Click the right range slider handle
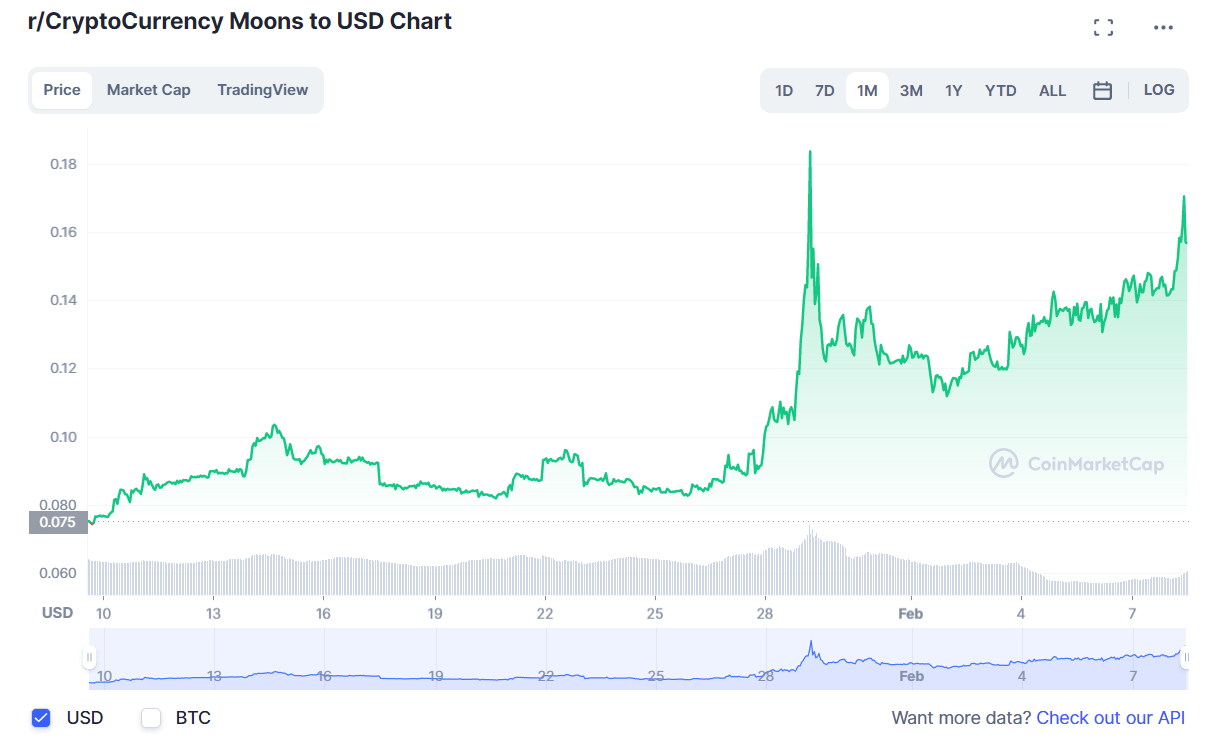The width and height of the screenshot is (1218, 745). point(1187,657)
